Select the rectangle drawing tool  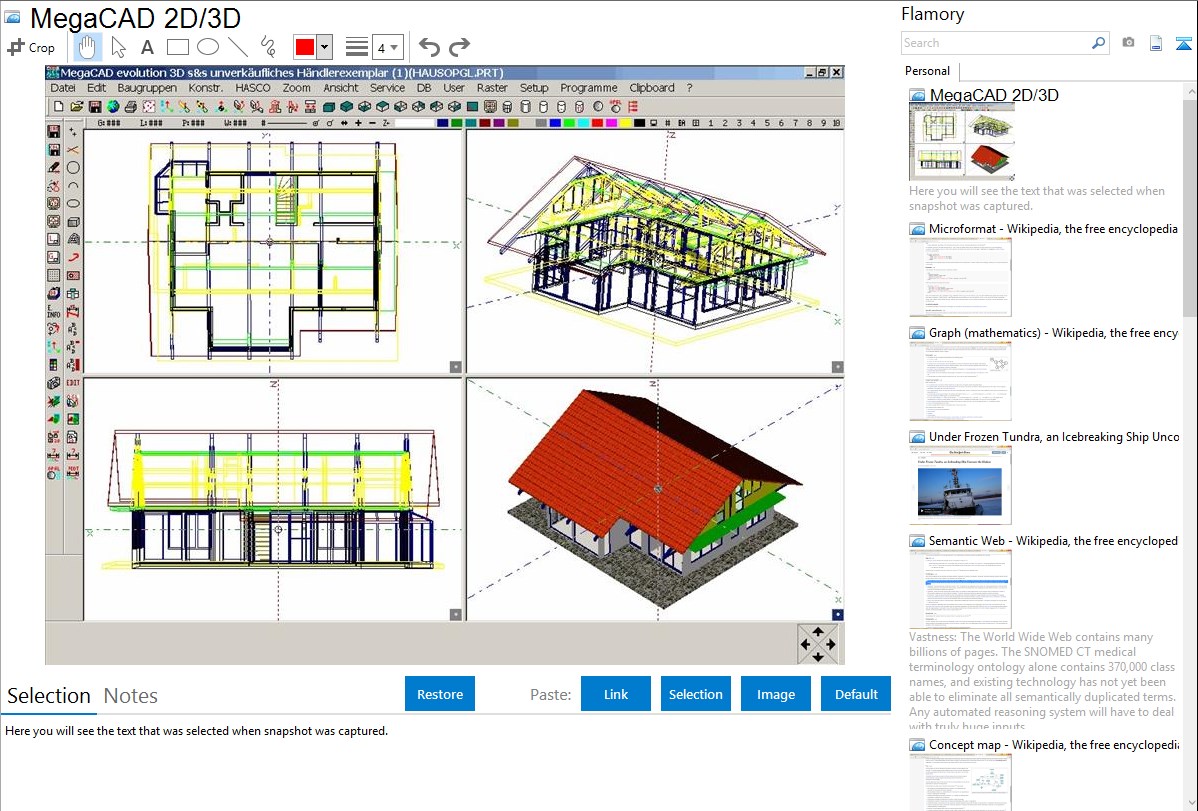178,47
